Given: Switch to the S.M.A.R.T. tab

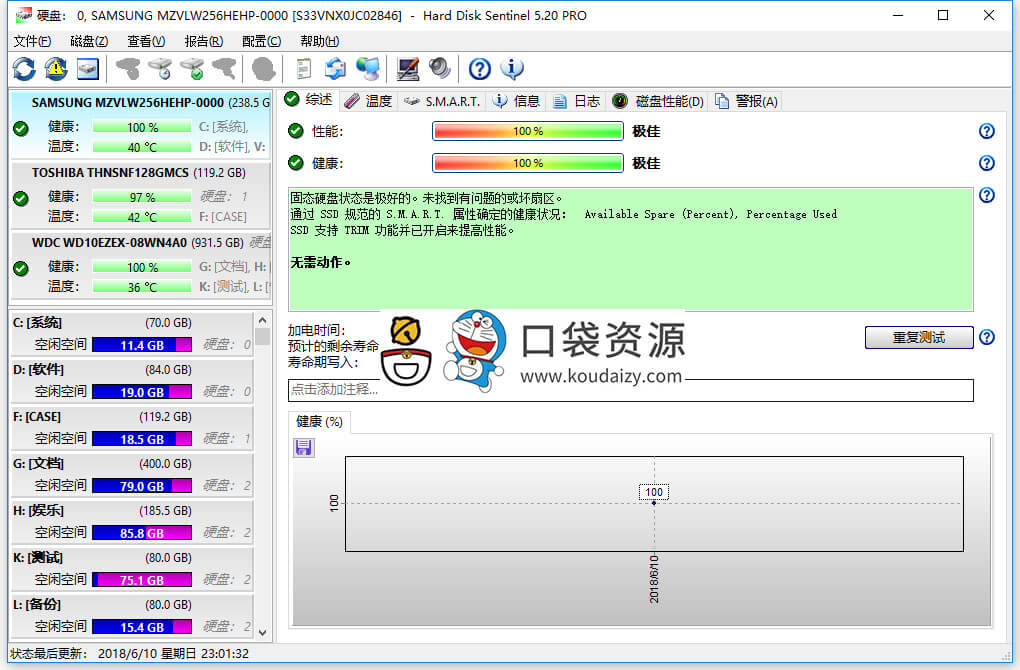Looking at the screenshot, I should point(442,101).
